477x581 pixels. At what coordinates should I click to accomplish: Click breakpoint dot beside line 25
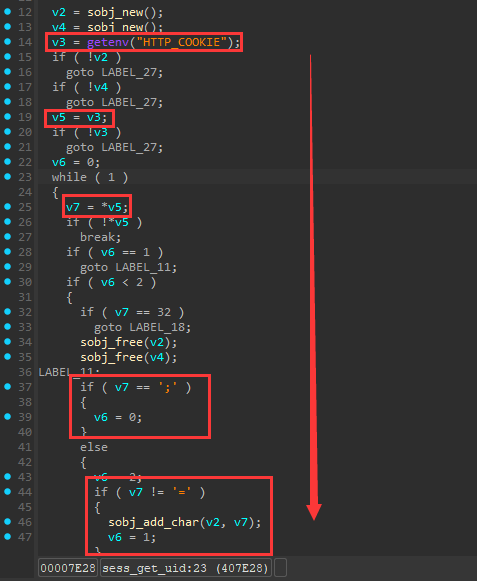click(7, 206)
